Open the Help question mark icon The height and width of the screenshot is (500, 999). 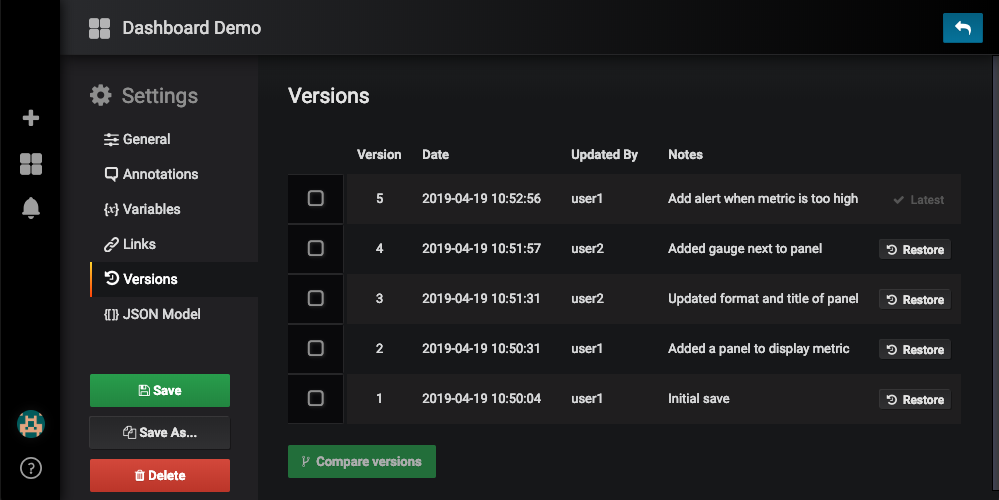click(30, 467)
